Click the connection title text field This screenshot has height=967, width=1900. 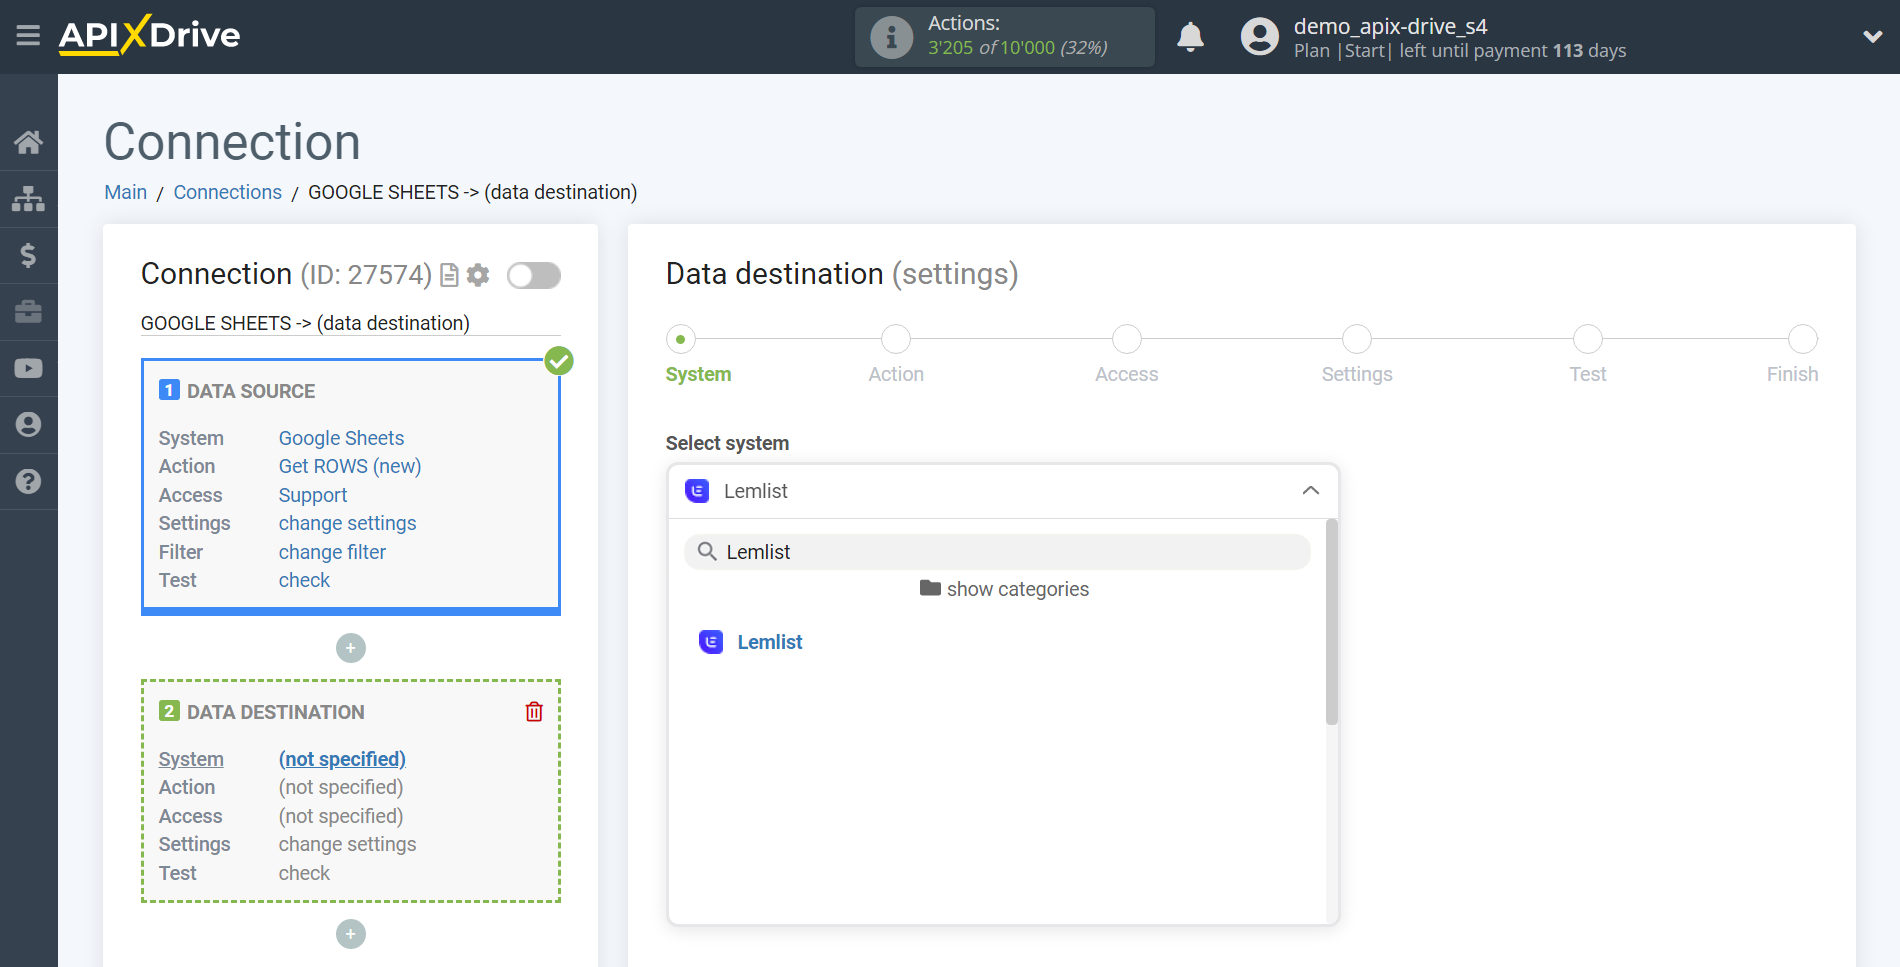coord(351,323)
